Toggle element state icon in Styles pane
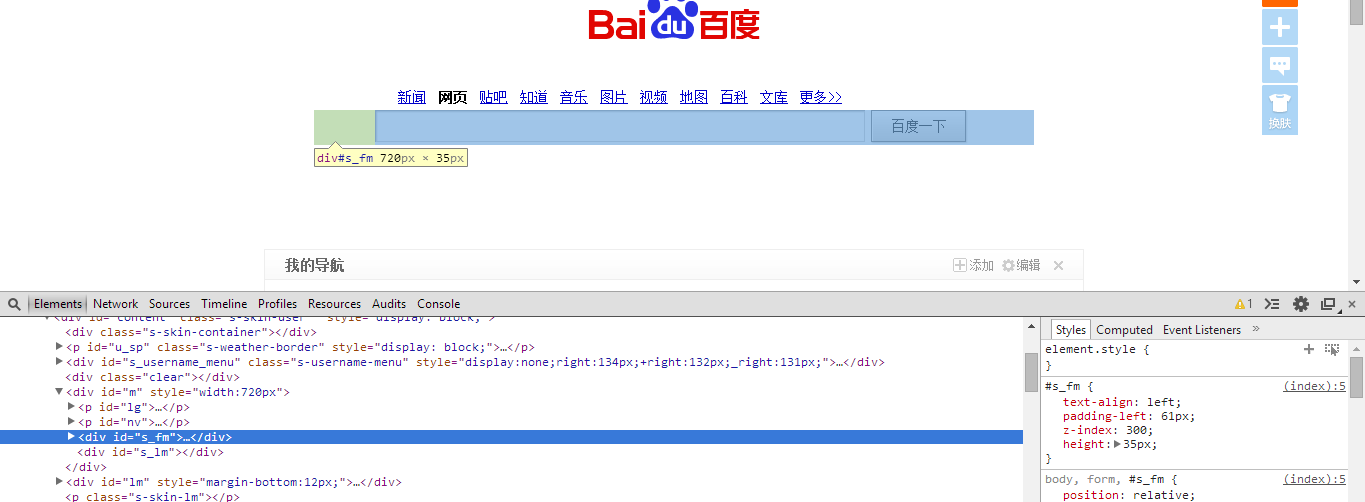This screenshot has height=502, width=1365. click(1332, 349)
